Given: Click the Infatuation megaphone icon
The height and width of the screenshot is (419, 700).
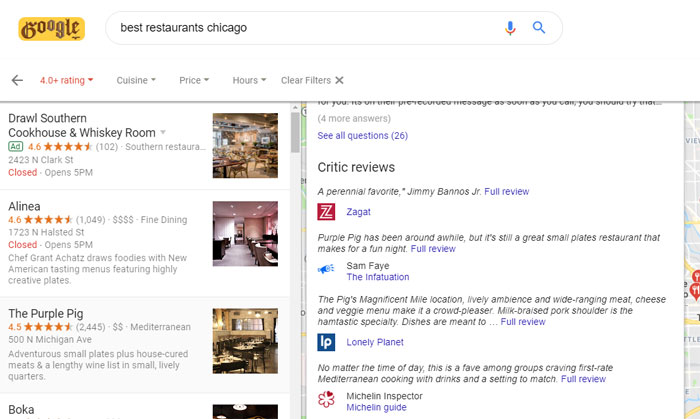Looking at the screenshot, I should [326, 270].
